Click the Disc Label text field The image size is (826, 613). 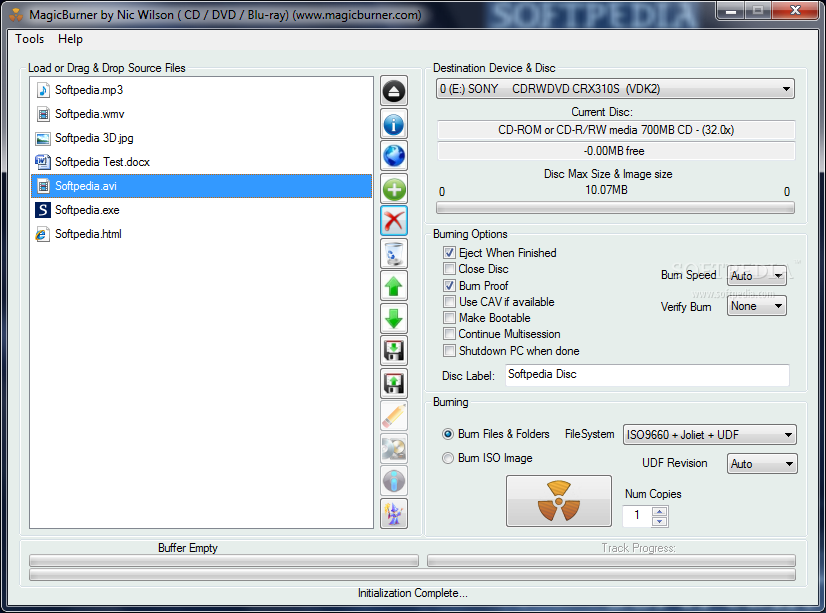(647, 374)
